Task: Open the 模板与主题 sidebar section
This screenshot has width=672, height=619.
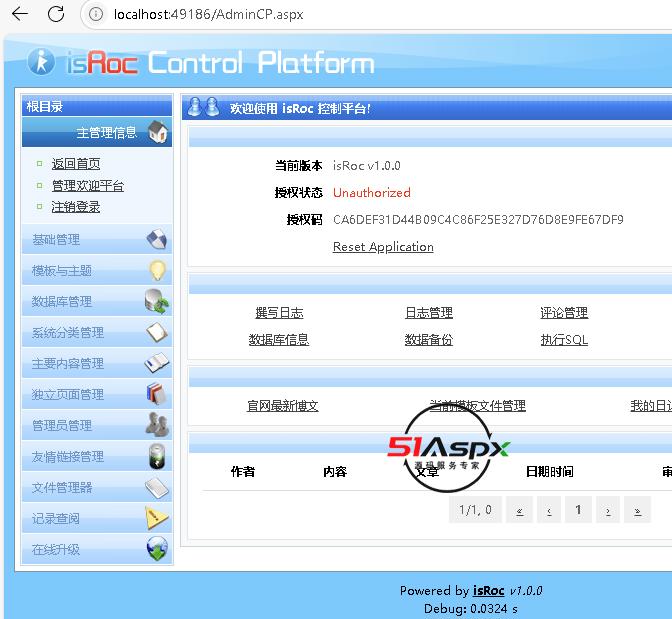Action: coord(97,270)
